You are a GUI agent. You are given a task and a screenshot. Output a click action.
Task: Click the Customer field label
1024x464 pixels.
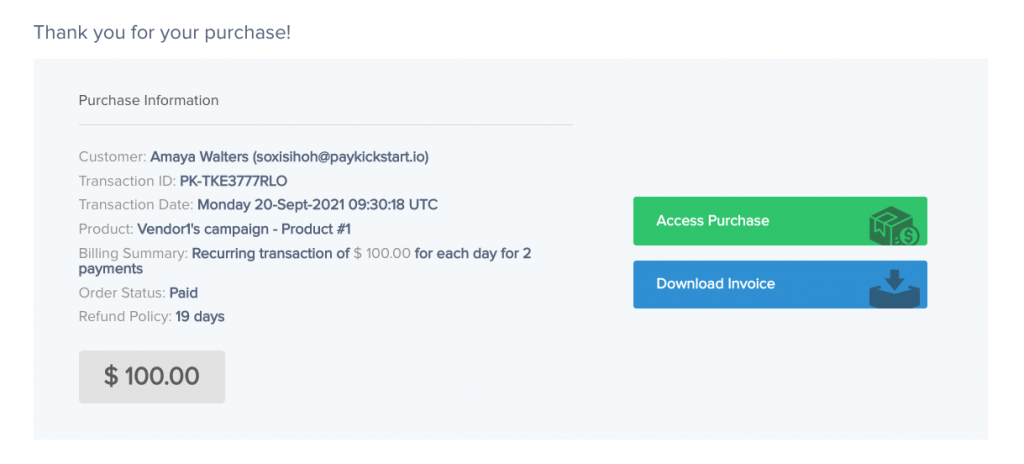coord(112,157)
